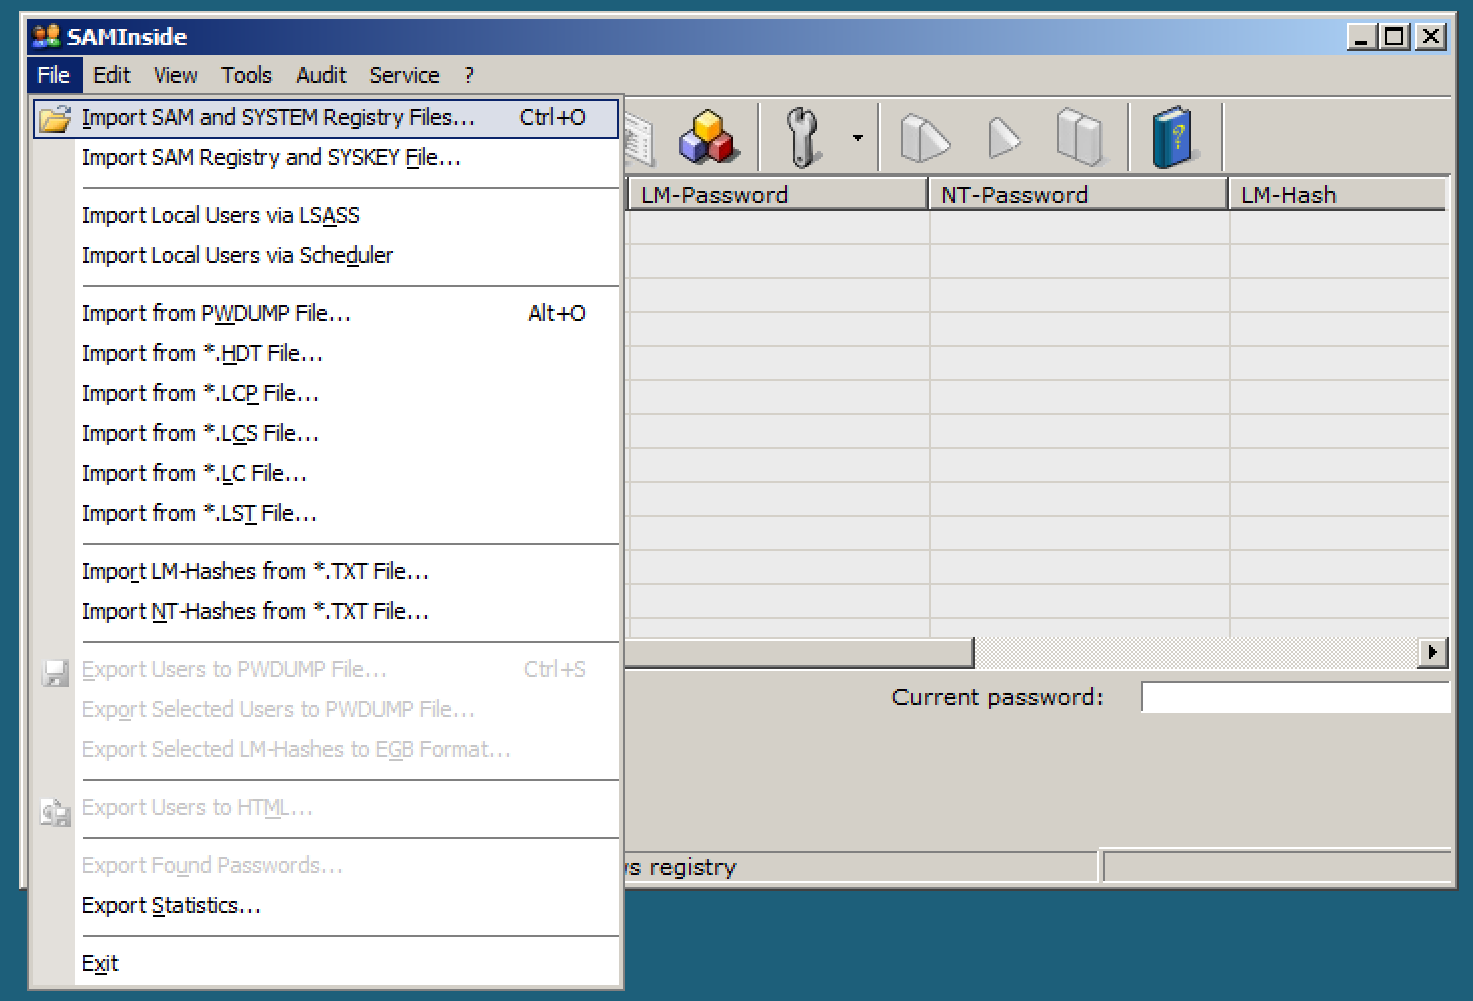The image size is (1473, 1001).
Task: Choose Import from *.LST File
Action: pos(326,514)
